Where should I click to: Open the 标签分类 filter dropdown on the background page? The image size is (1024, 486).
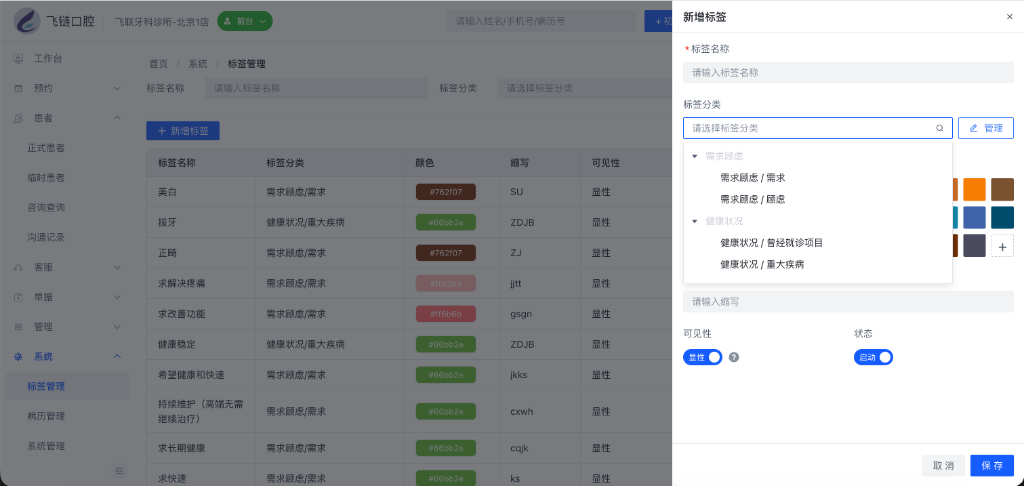pyautogui.click(x=584, y=88)
